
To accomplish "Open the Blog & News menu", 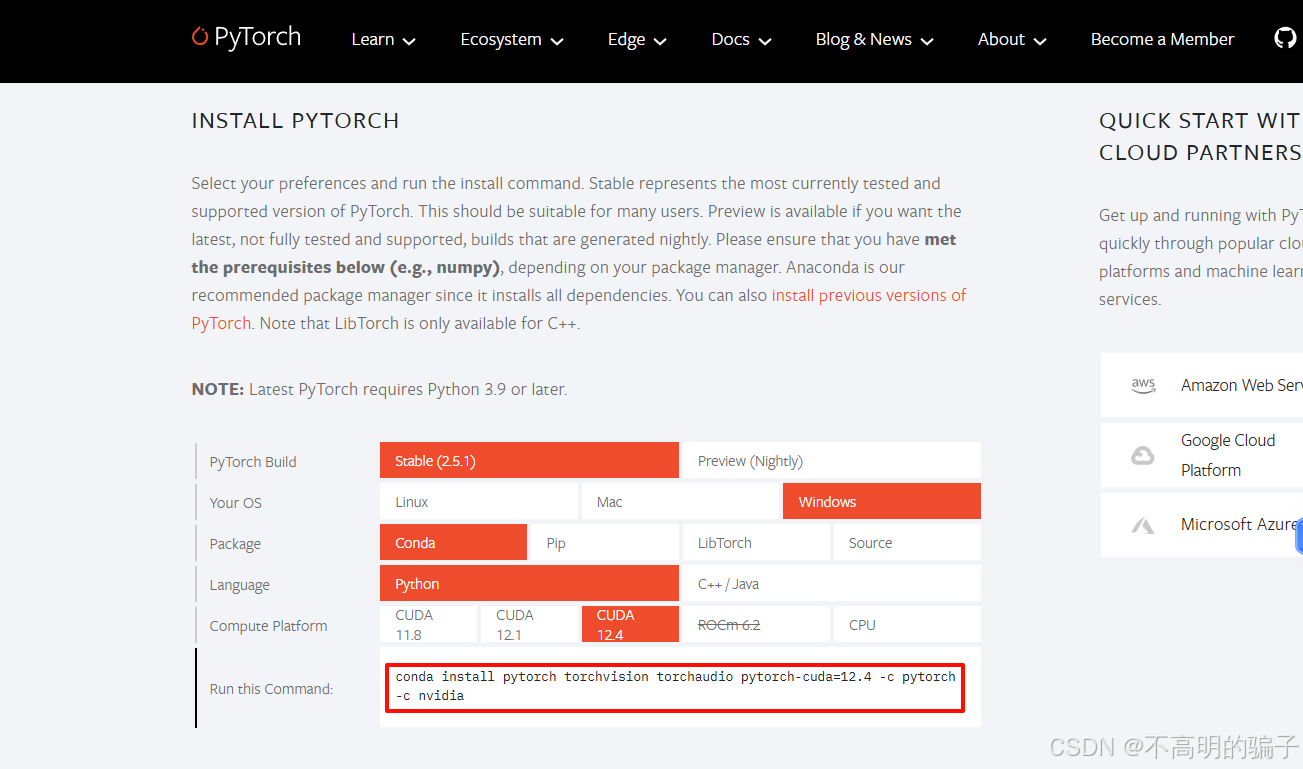I will tap(874, 40).
